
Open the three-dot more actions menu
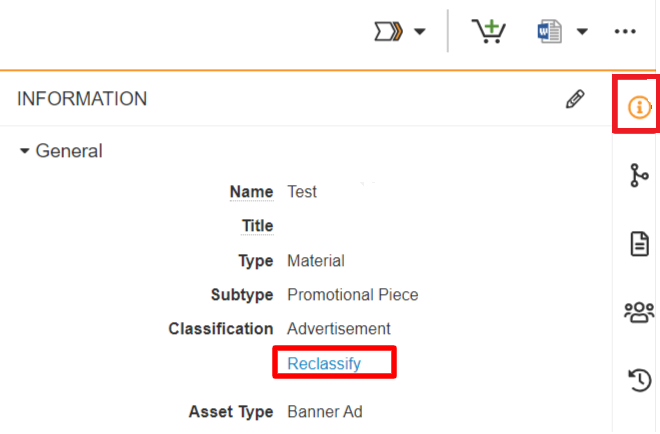[626, 32]
